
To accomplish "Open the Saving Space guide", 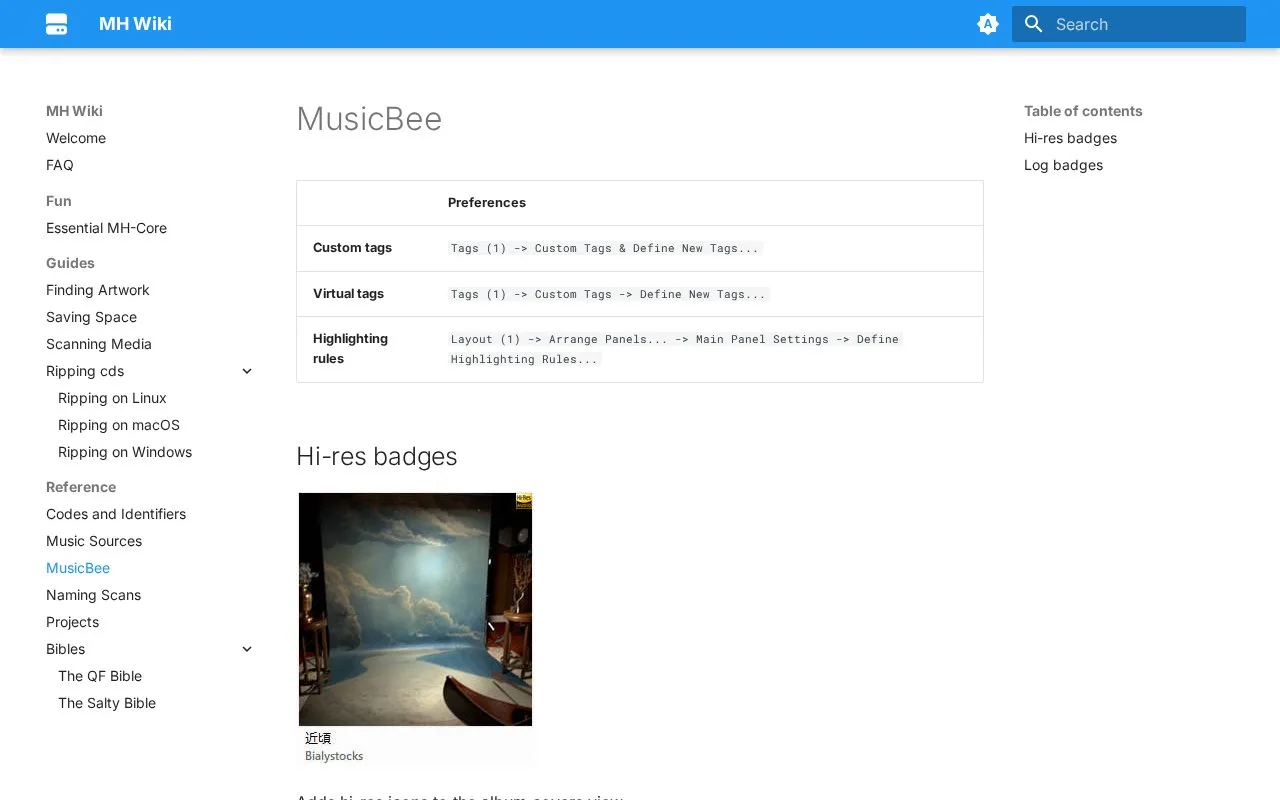I will 91,317.
